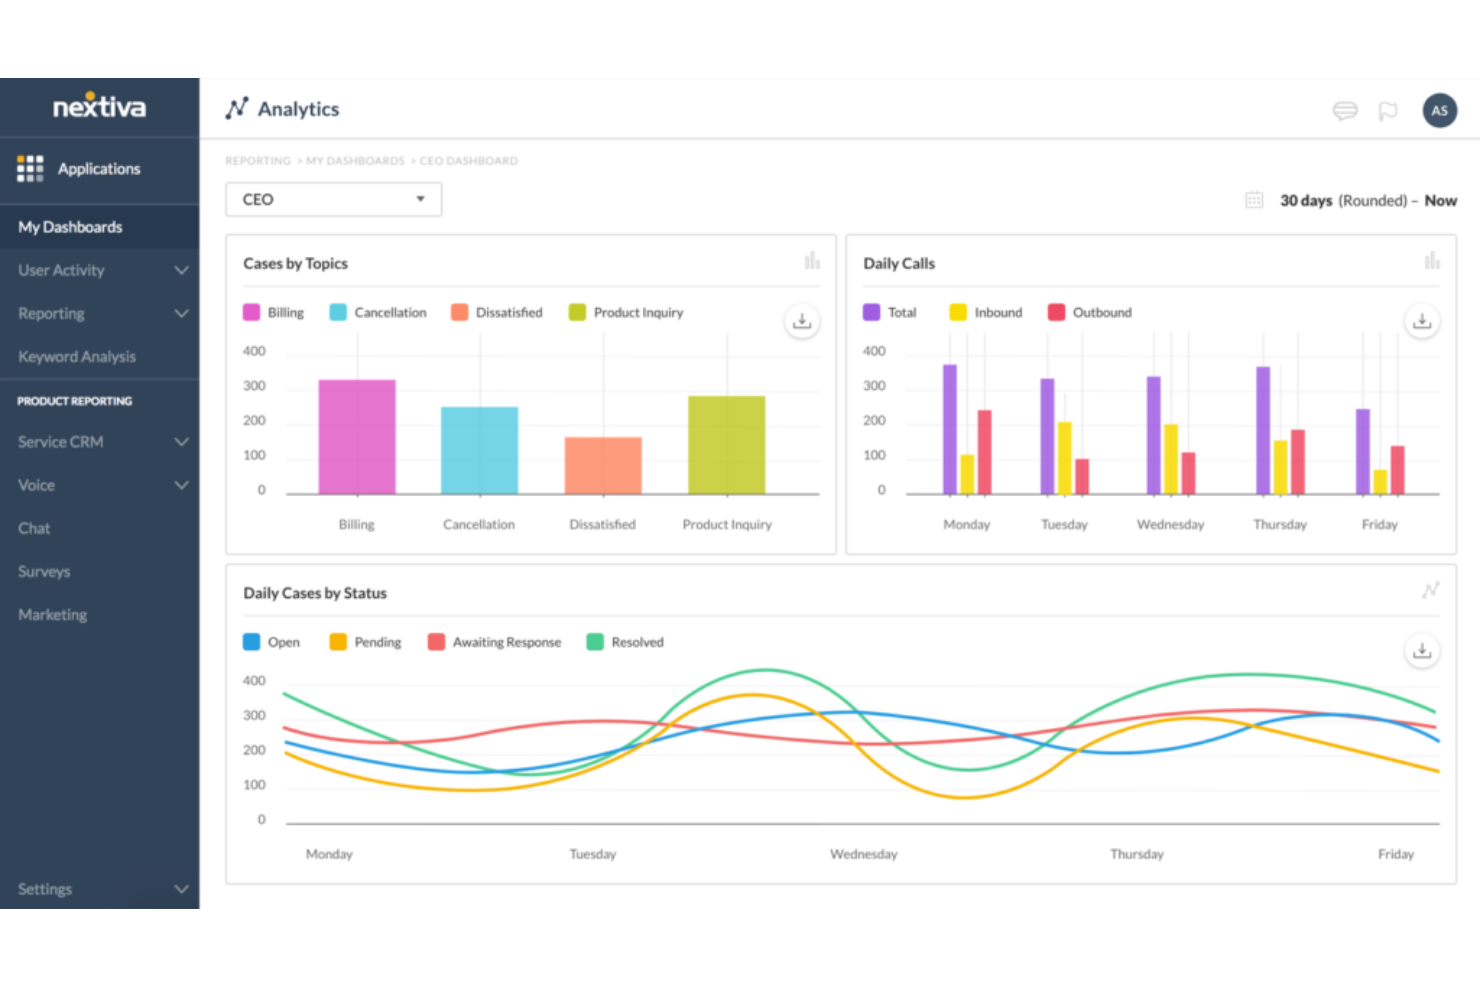Open the flag notifications icon

tap(1387, 111)
